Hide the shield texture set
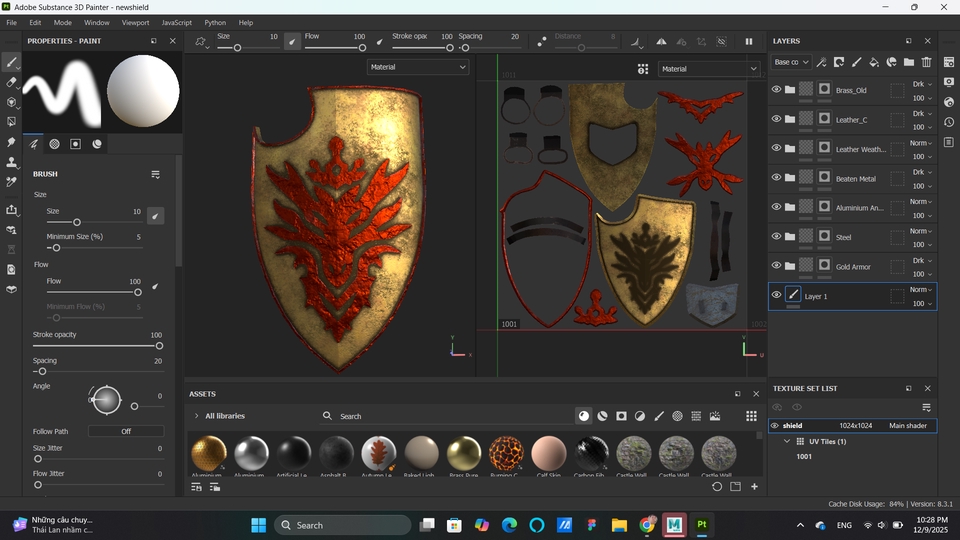The height and width of the screenshot is (540, 960). click(775, 426)
